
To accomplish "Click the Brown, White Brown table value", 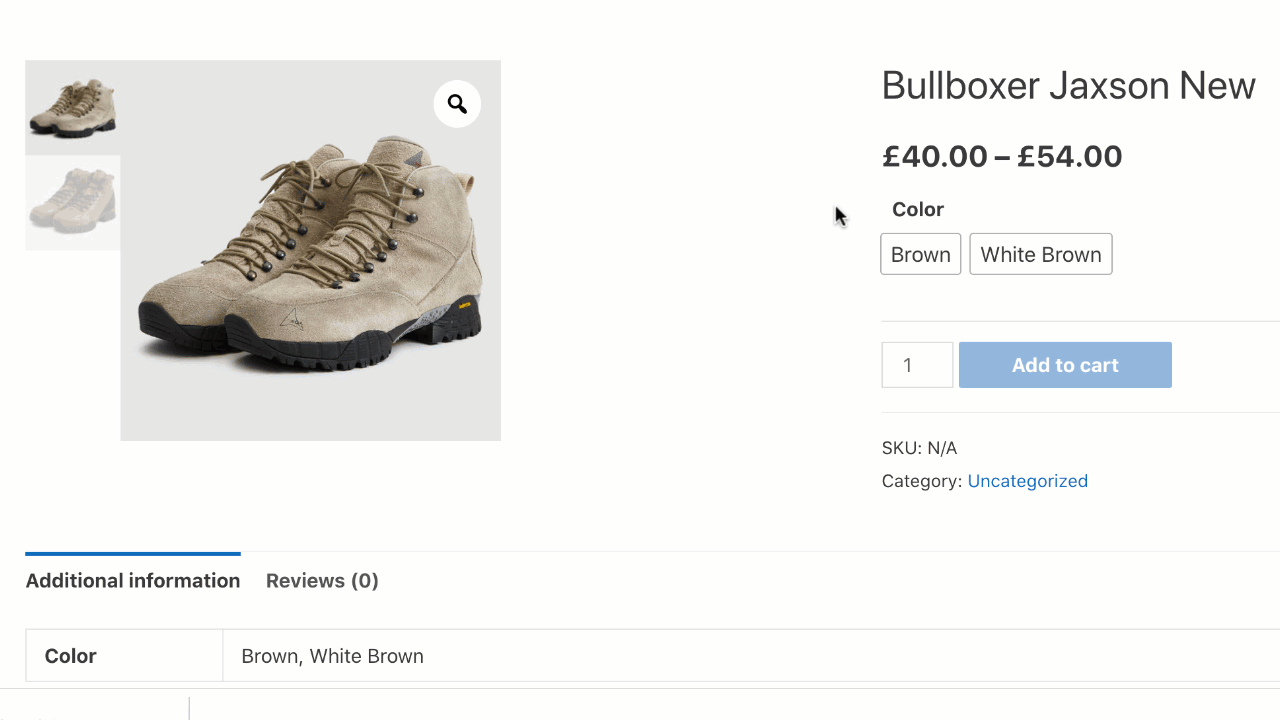I will [x=332, y=656].
